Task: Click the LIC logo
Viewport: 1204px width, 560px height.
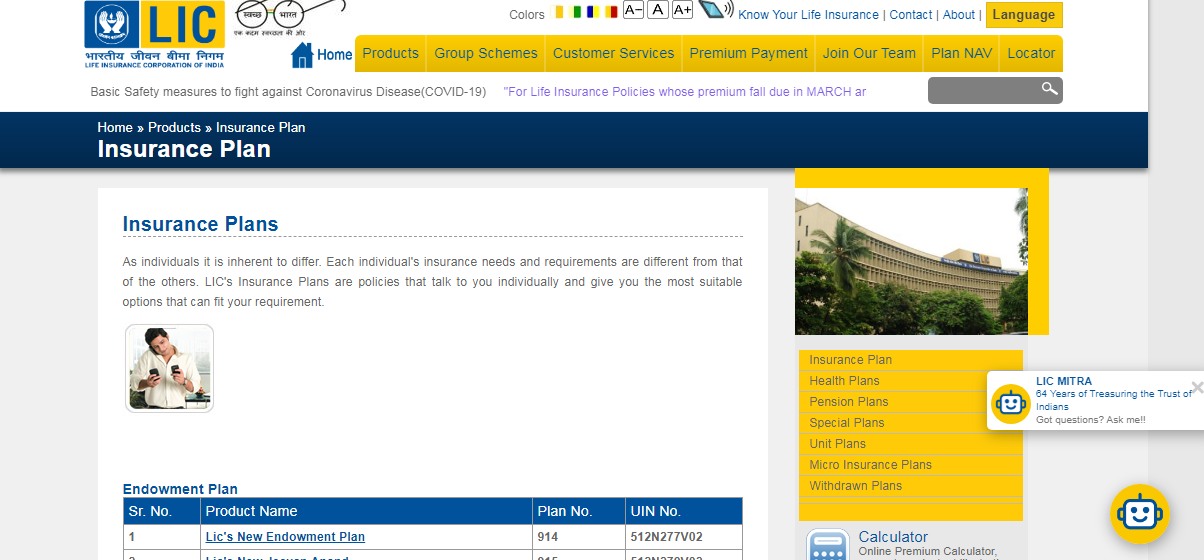Action: (x=154, y=35)
